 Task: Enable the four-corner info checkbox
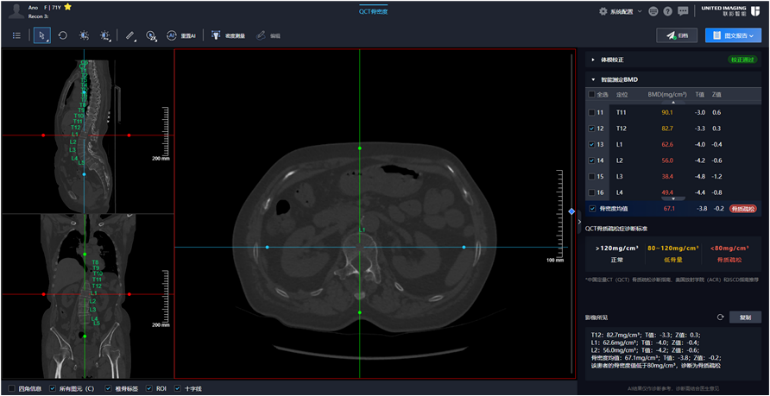click(11, 389)
